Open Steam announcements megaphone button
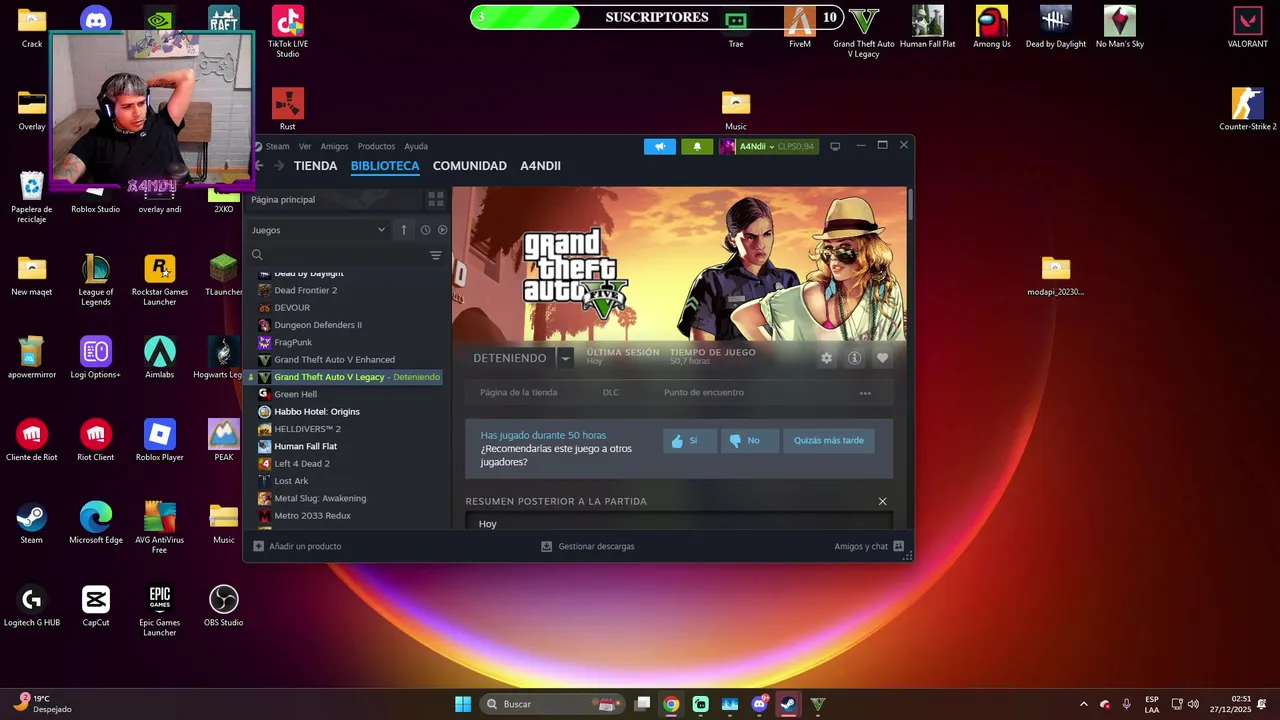 [x=660, y=146]
